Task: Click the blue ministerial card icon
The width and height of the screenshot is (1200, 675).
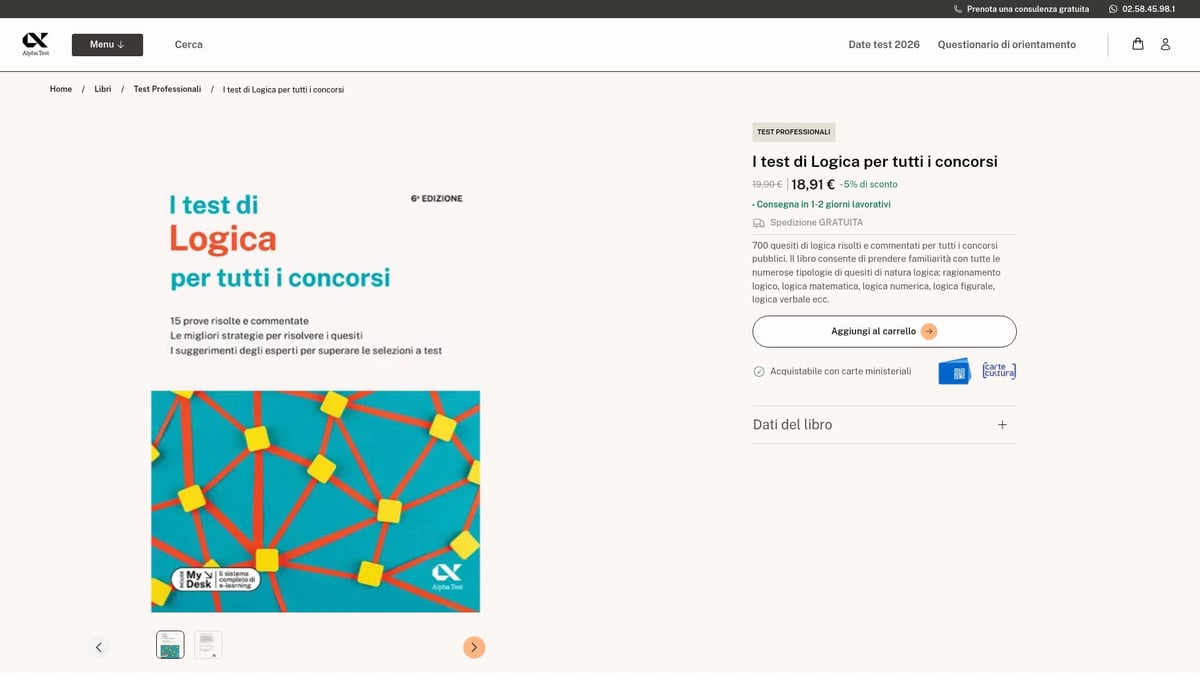Action: point(954,370)
